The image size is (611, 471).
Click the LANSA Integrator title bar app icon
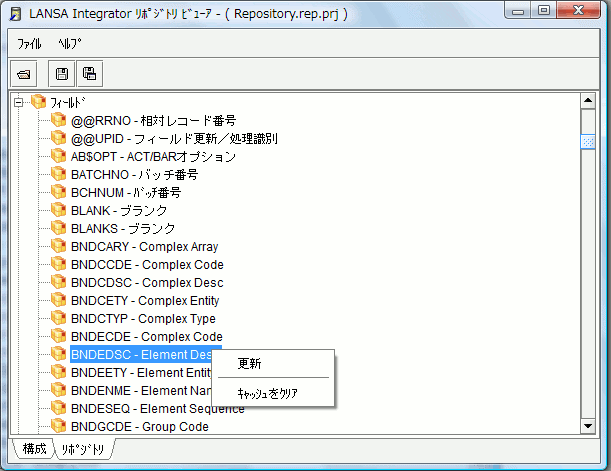point(15,14)
